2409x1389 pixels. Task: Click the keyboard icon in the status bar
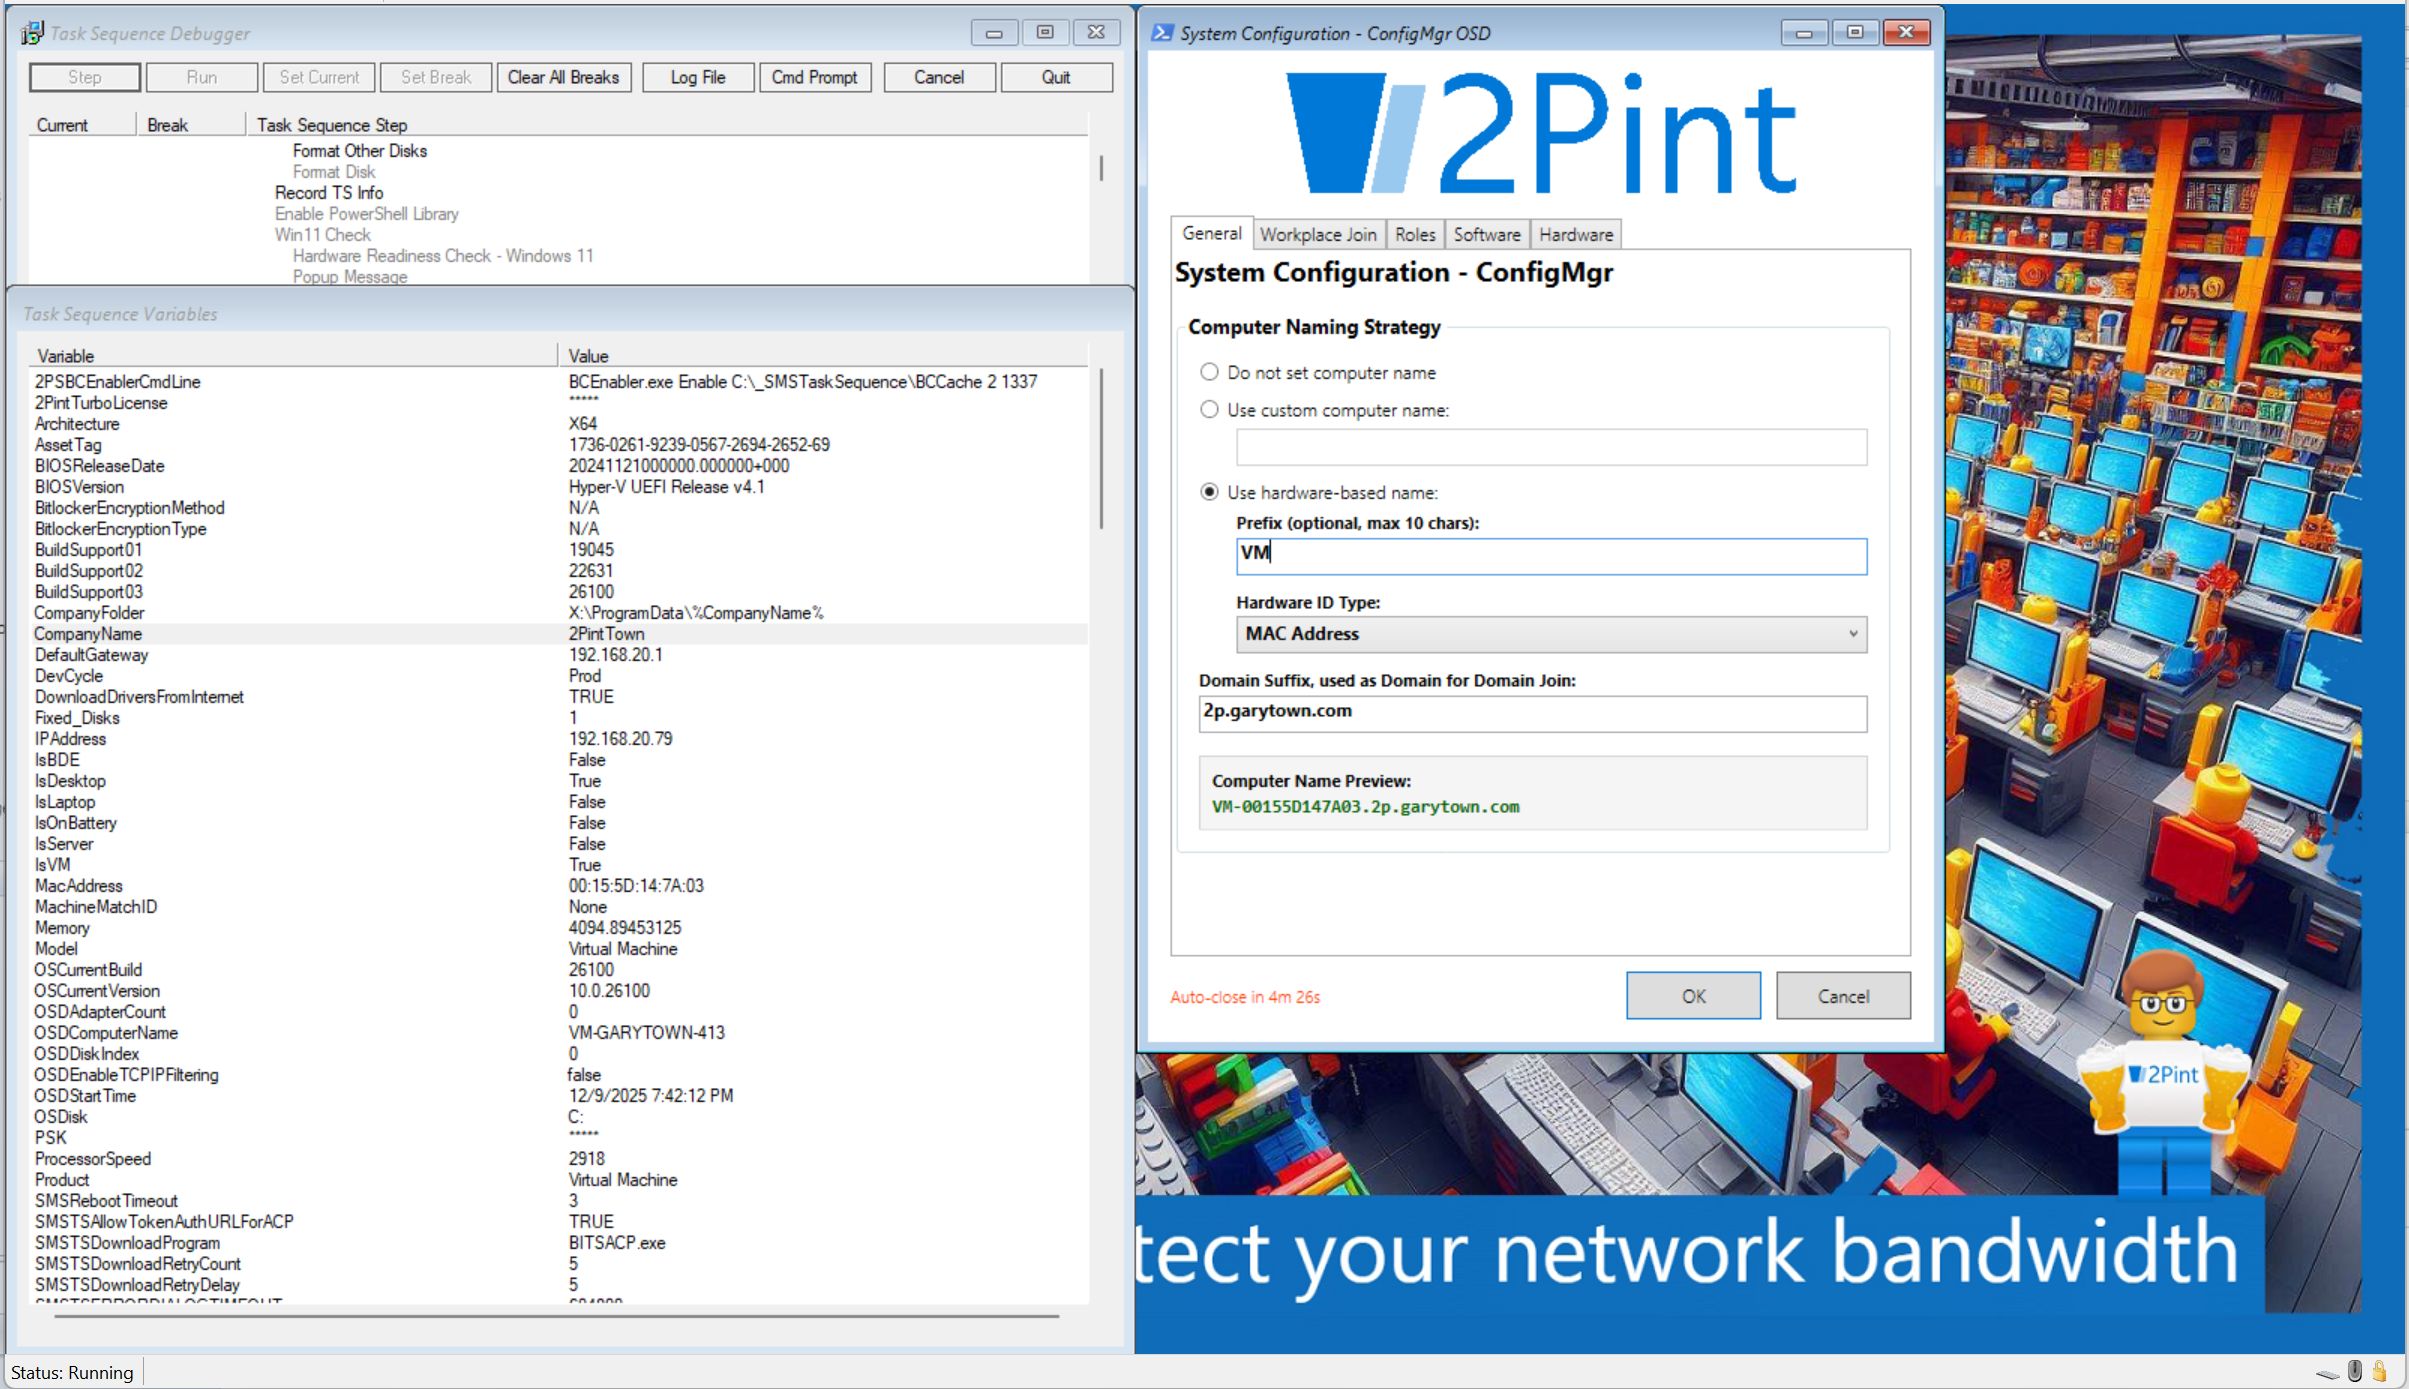tap(2327, 1373)
